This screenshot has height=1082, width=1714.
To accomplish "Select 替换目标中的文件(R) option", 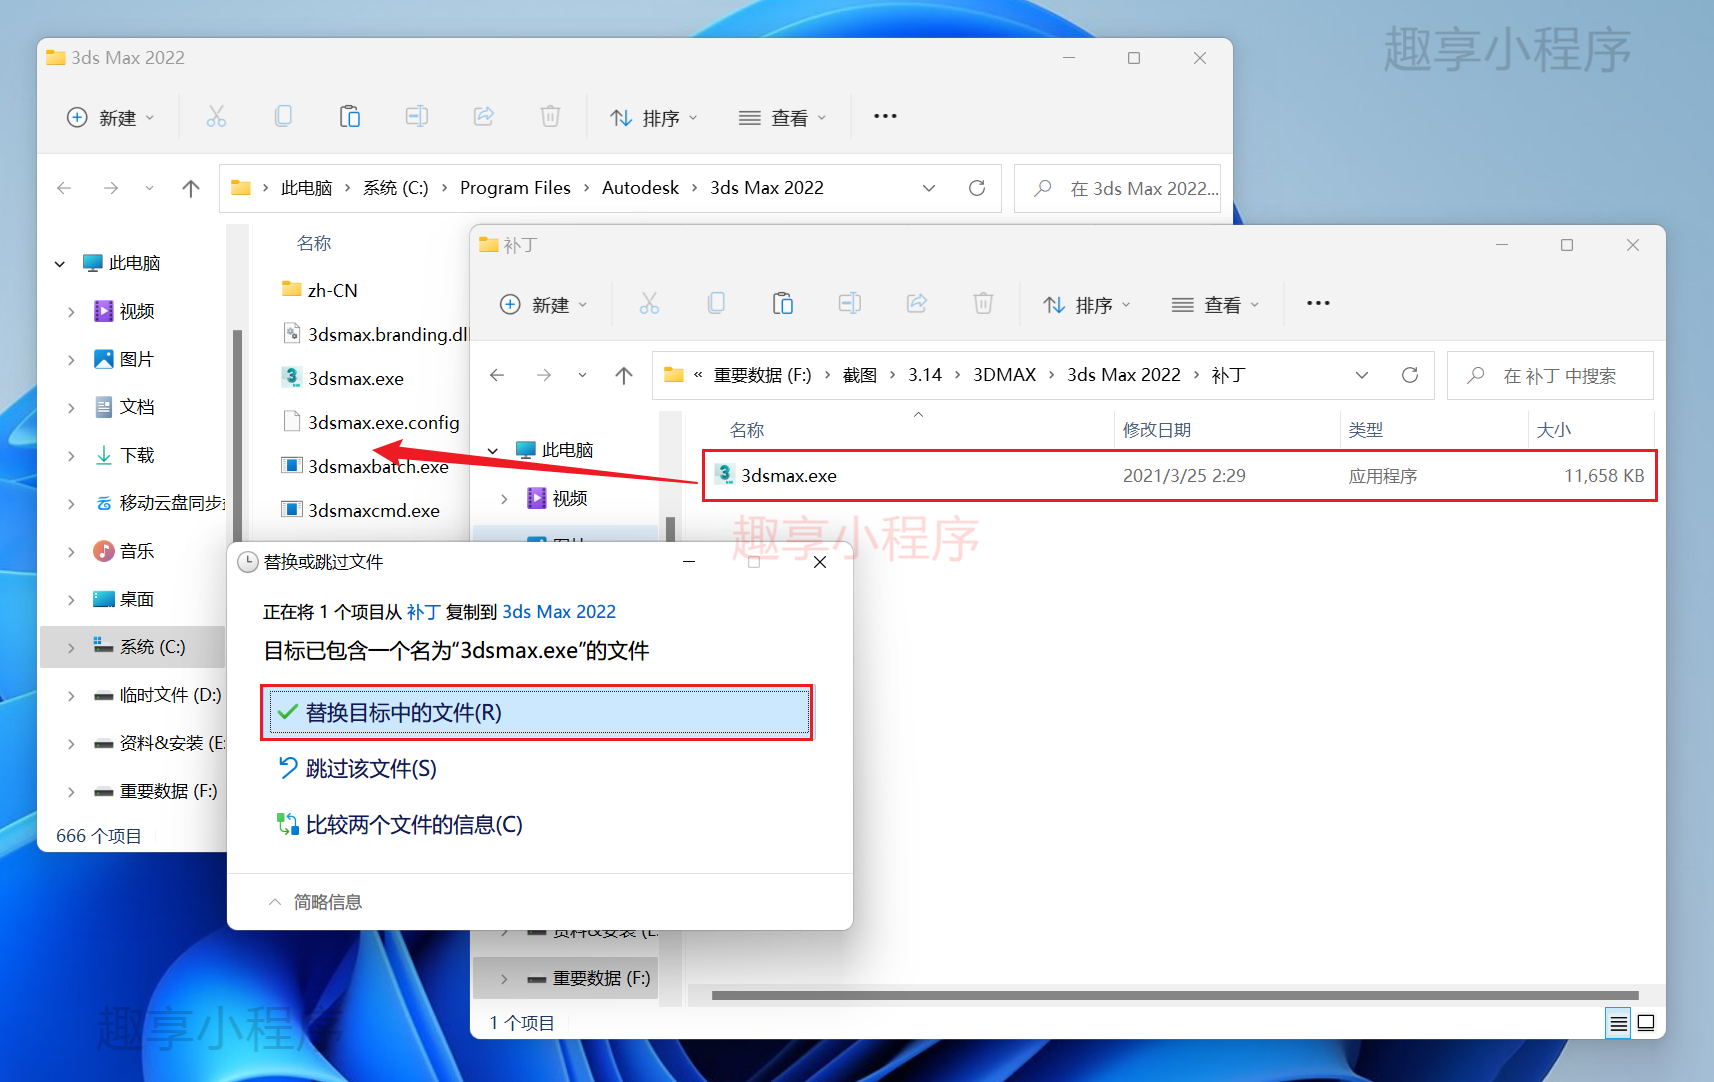I will (537, 712).
